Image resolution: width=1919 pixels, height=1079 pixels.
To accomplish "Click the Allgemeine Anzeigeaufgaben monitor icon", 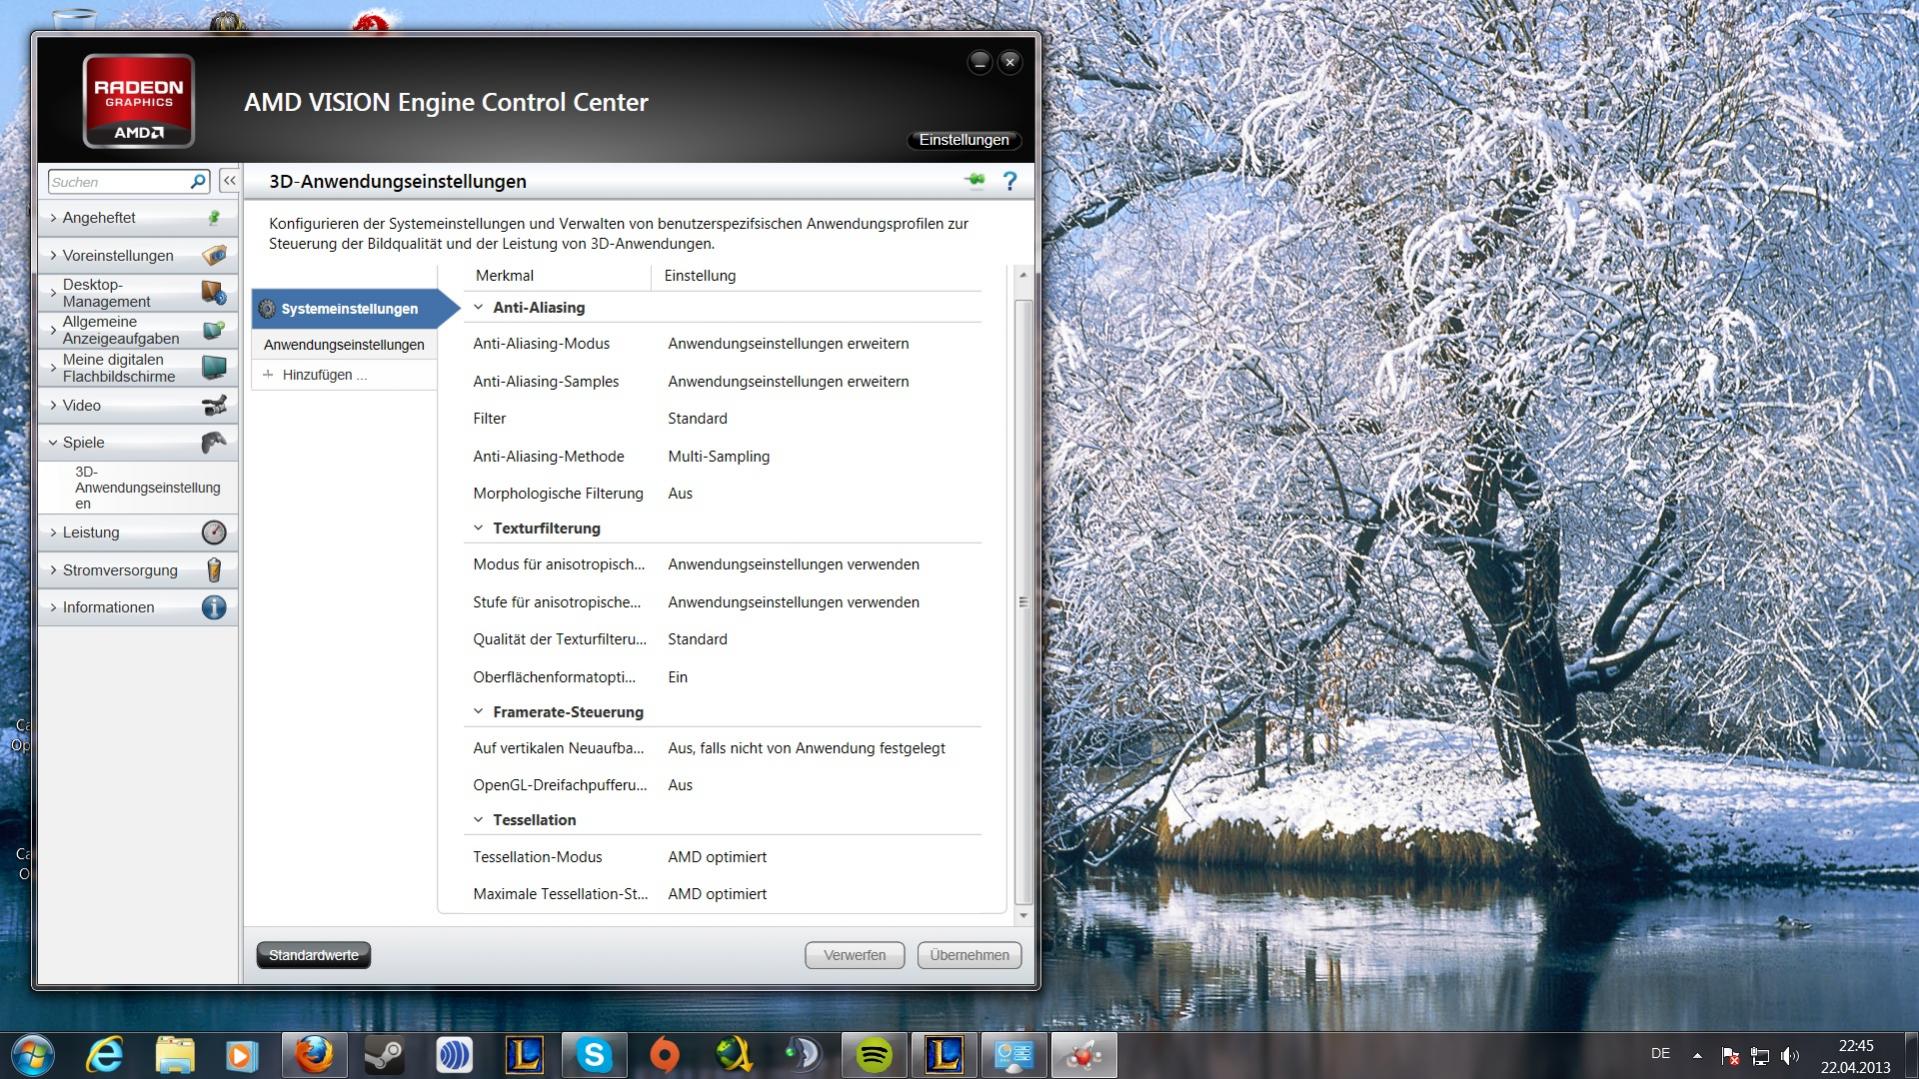I will [214, 330].
